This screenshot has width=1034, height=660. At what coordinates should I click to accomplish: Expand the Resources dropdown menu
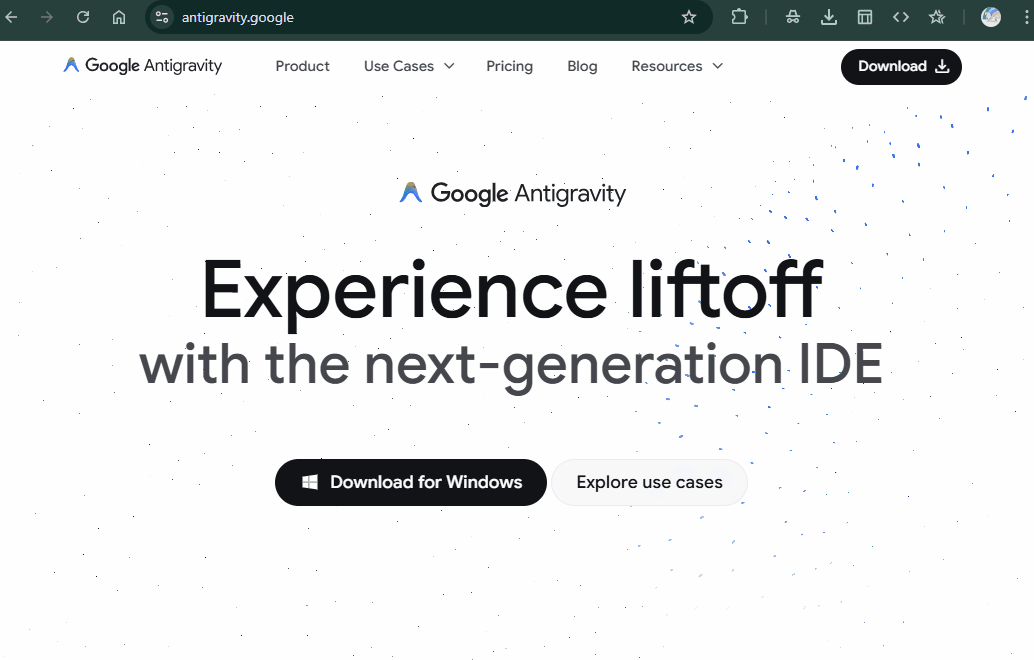[676, 66]
